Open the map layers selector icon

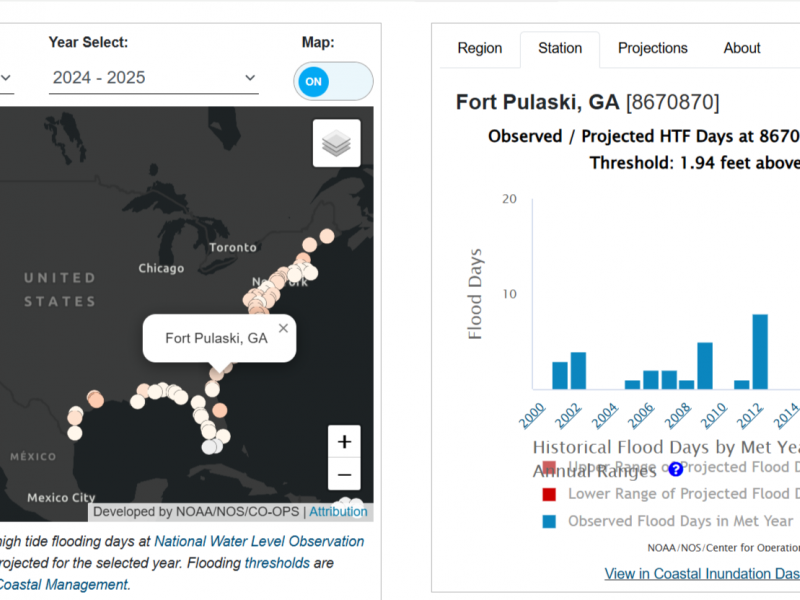[334, 141]
